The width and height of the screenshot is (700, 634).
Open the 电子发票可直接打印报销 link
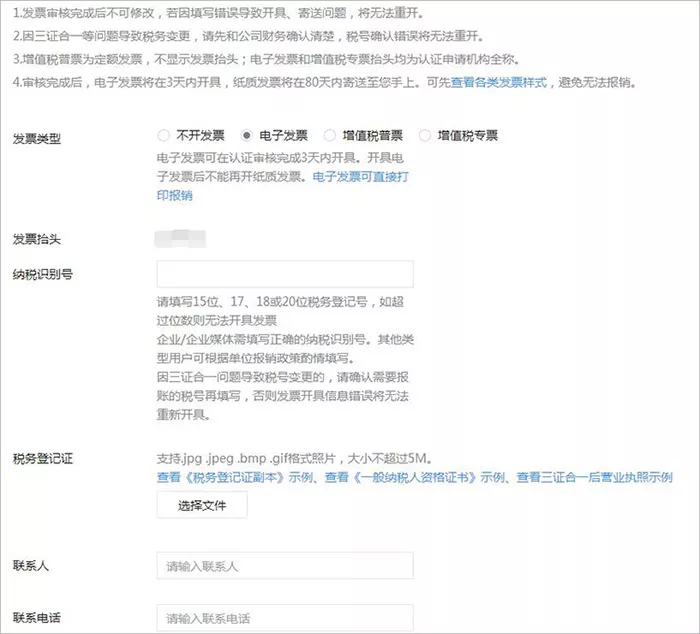point(283,186)
